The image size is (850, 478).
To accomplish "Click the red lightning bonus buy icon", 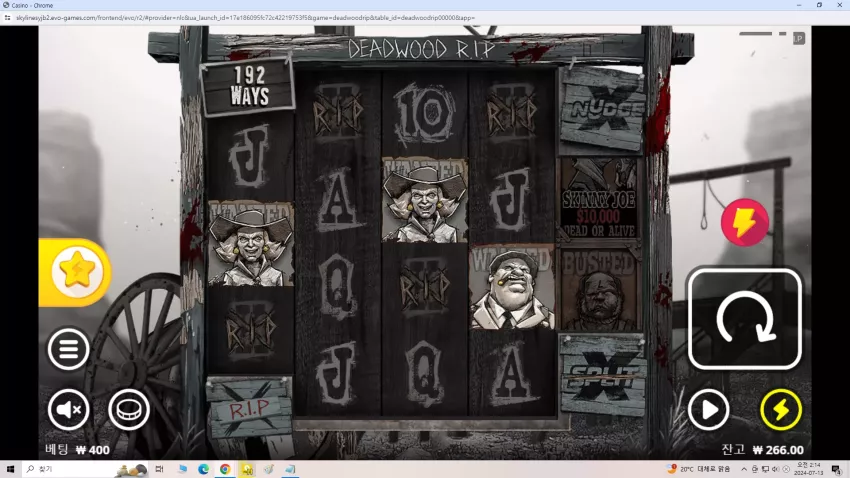I will [x=744, y=222].
